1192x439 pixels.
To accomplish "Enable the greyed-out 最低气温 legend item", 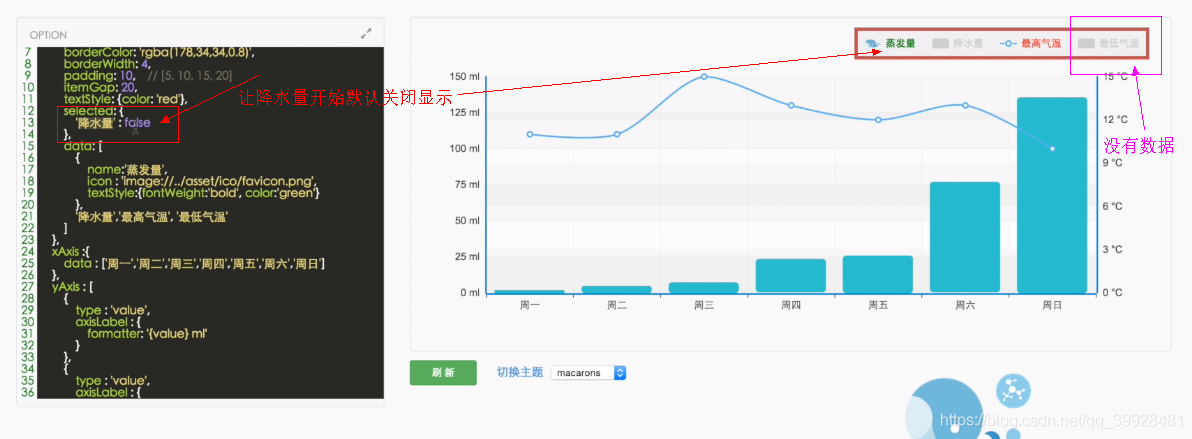I will (1108, 44).
